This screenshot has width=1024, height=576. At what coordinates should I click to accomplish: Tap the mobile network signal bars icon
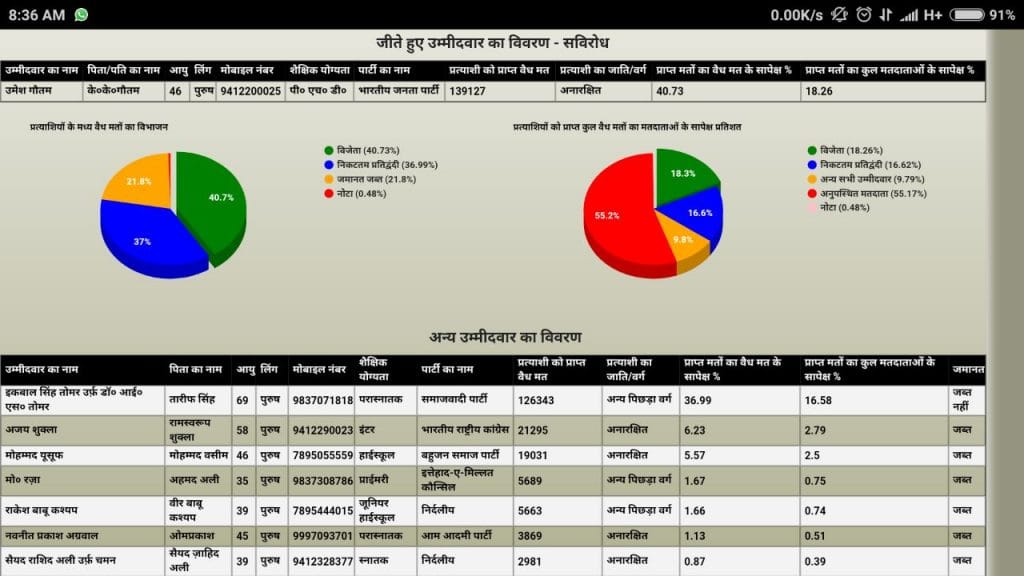908,15
